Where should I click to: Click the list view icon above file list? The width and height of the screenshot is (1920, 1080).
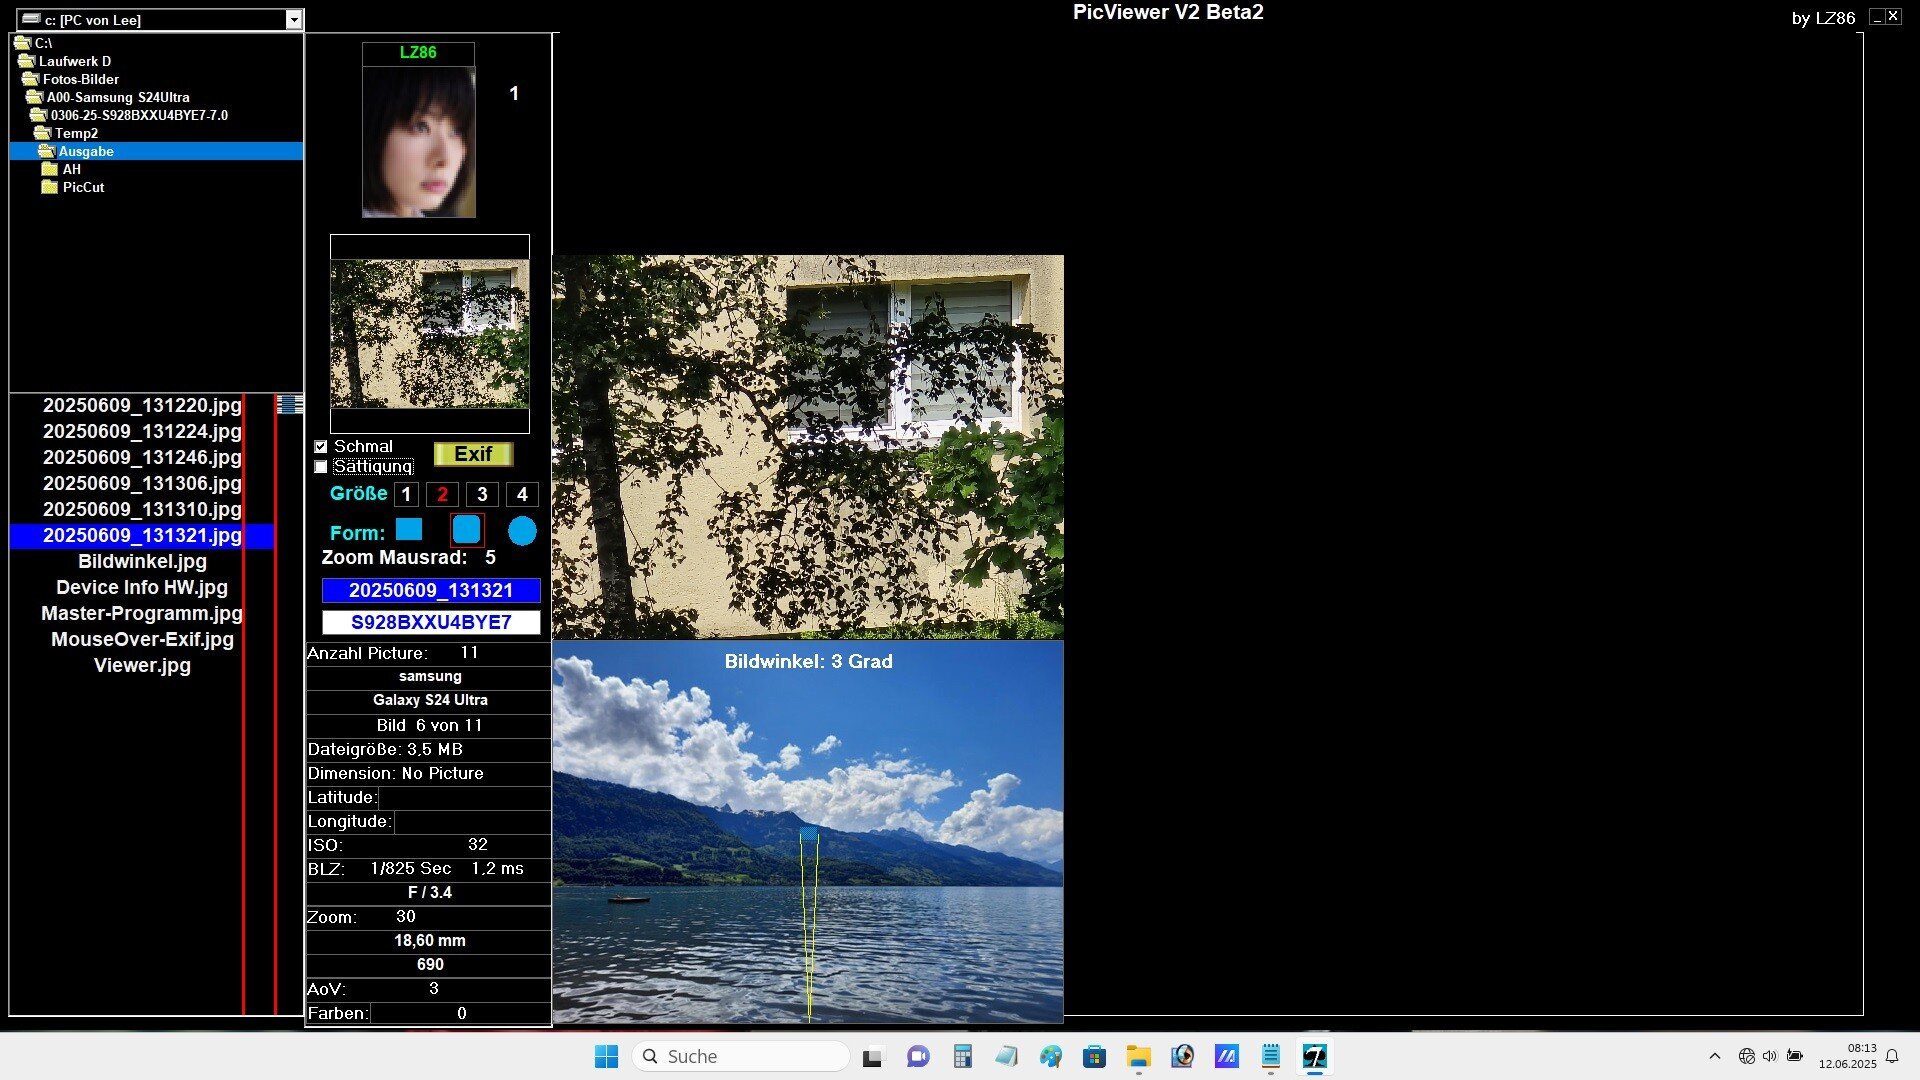point(290,404)
